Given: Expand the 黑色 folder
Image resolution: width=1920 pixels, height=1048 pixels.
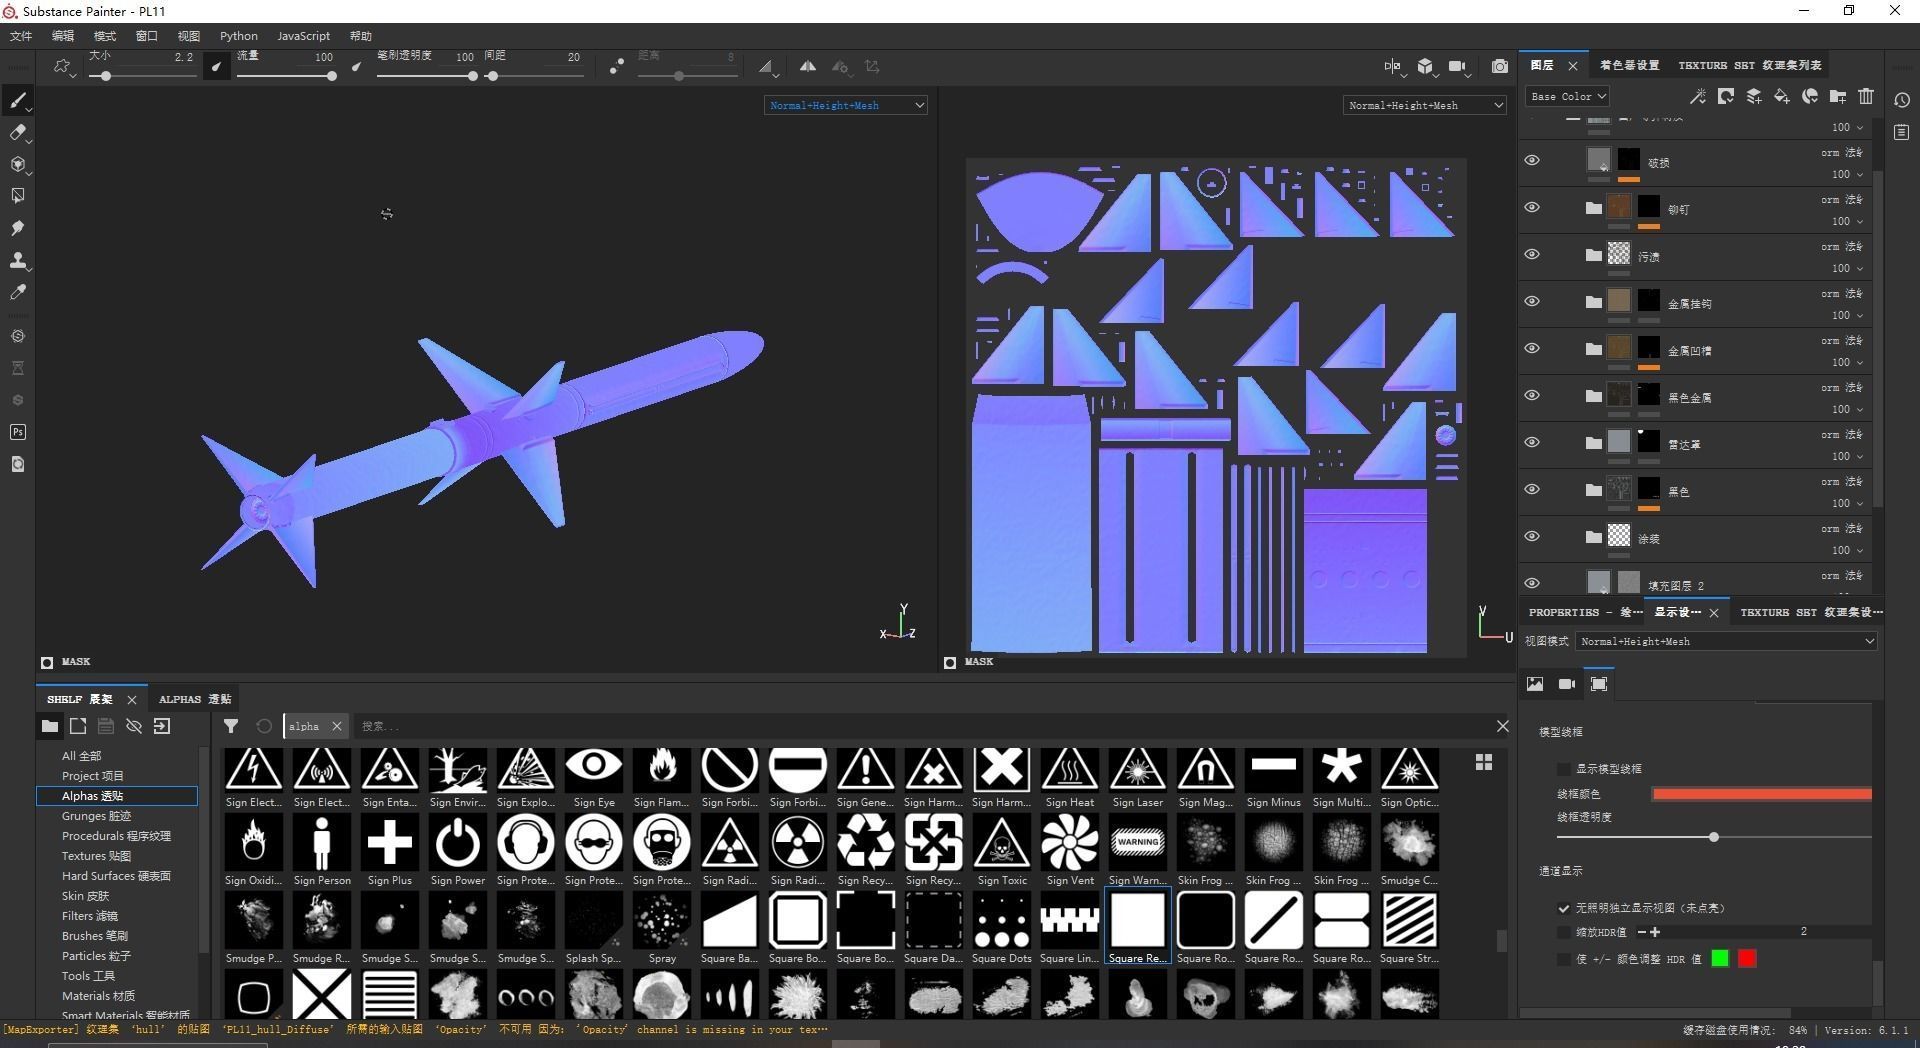Looking at the screenshot, I should point(1594,490).
